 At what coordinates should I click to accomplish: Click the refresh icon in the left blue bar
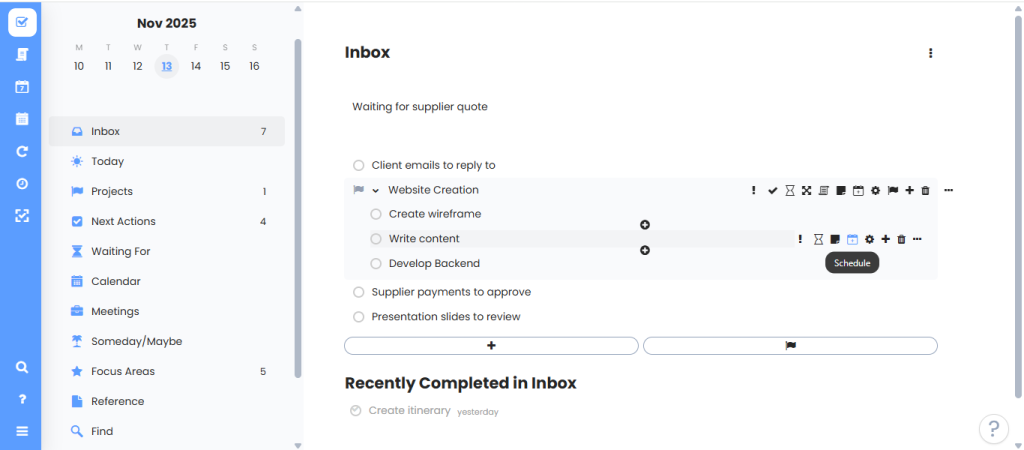22,152
